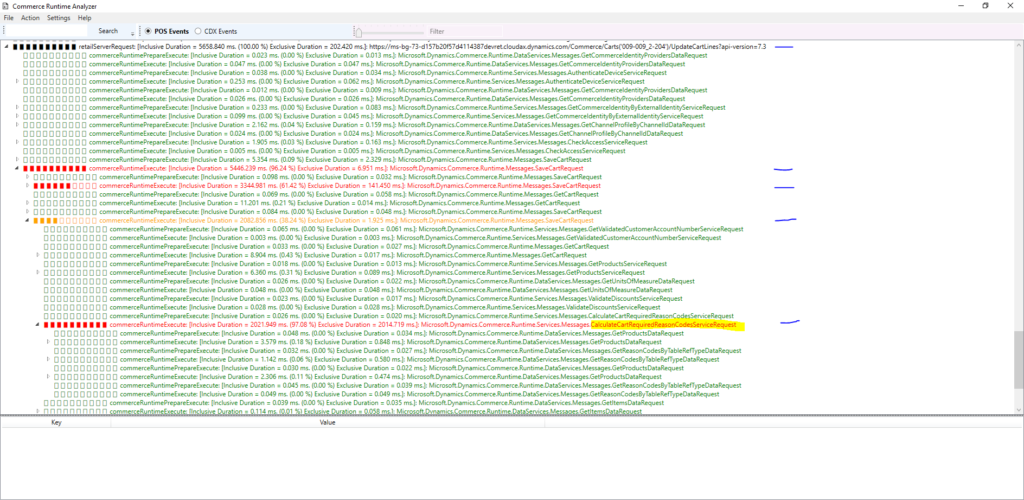Select the ValidateDiscountsServiceRequest 0.028 ms row

[x=385, y=307]
